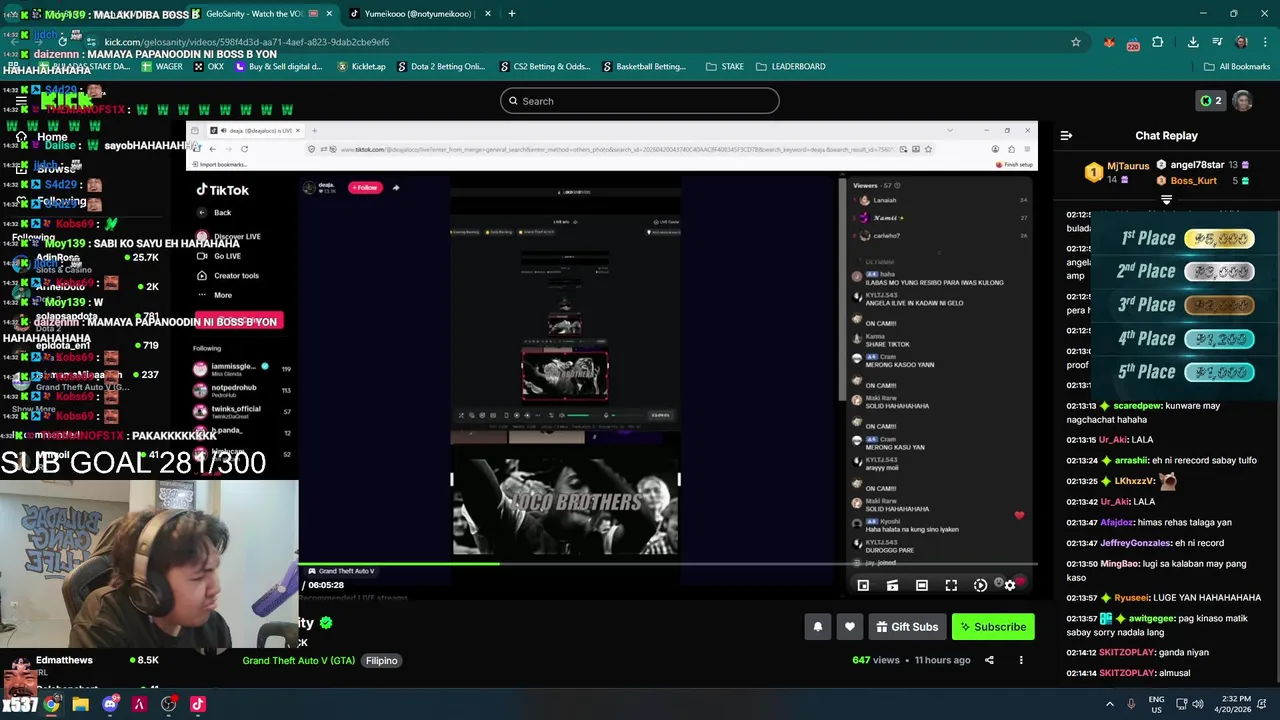Open the playback speed control in player

click(980, 586)
